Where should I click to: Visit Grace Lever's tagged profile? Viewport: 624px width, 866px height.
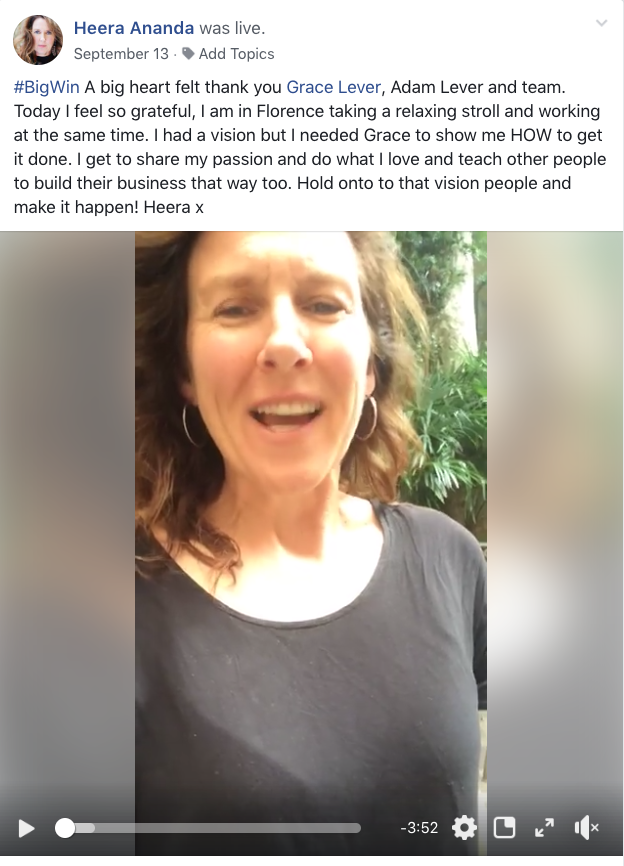coord(334,87)
